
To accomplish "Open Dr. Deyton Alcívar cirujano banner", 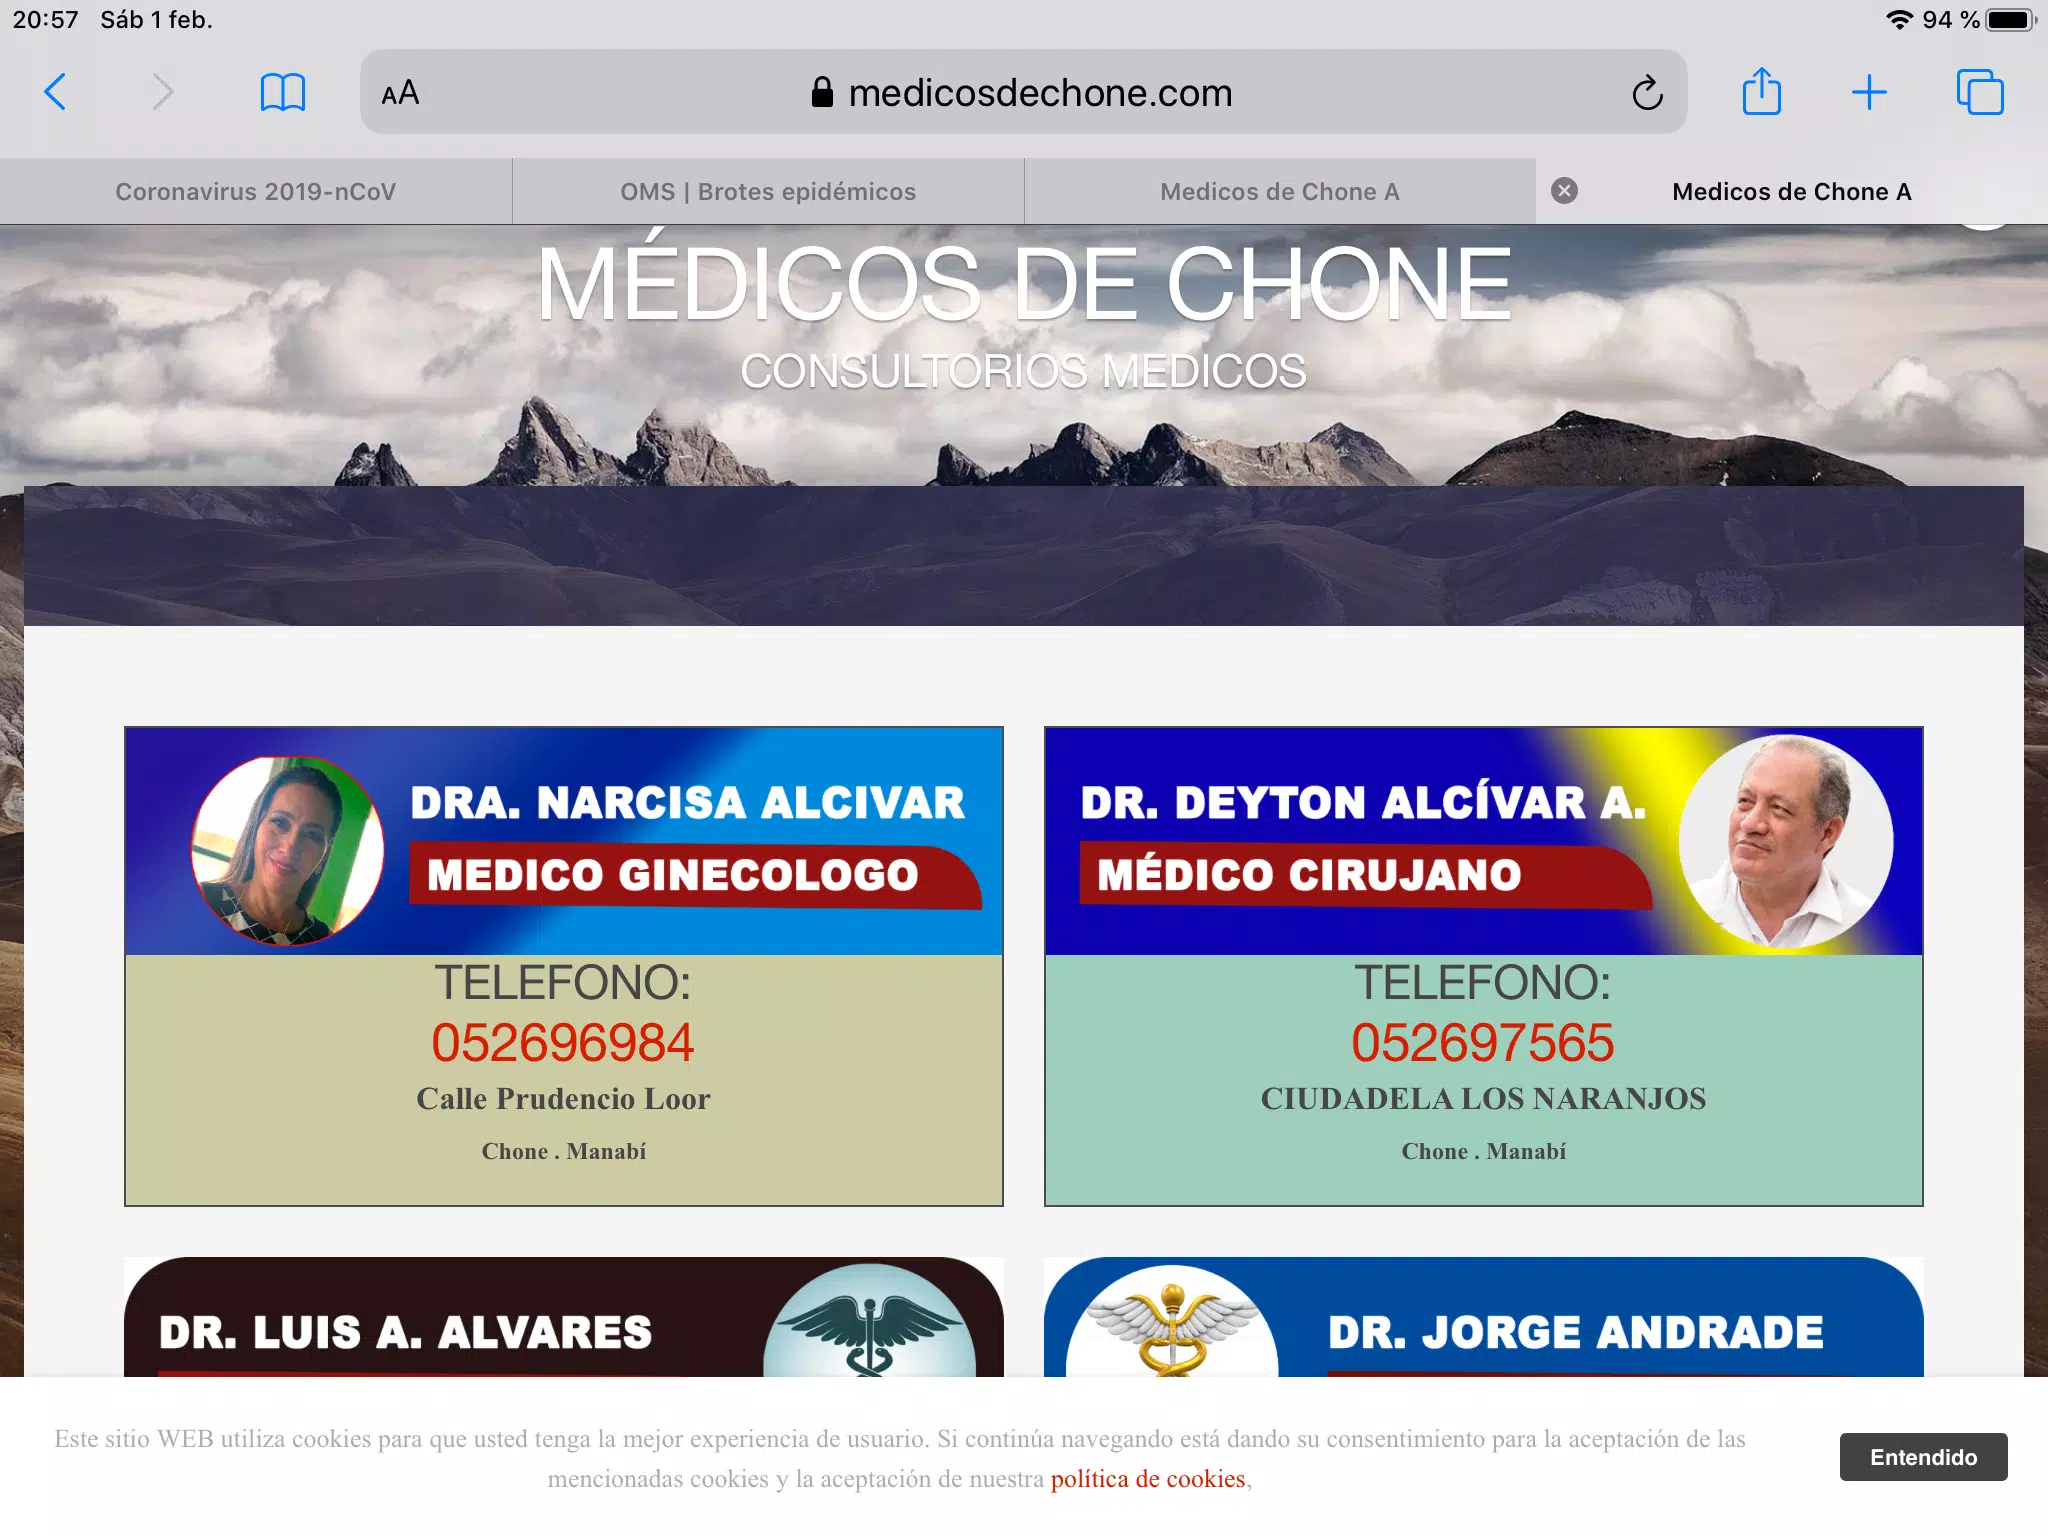I will click(1484, 841).
